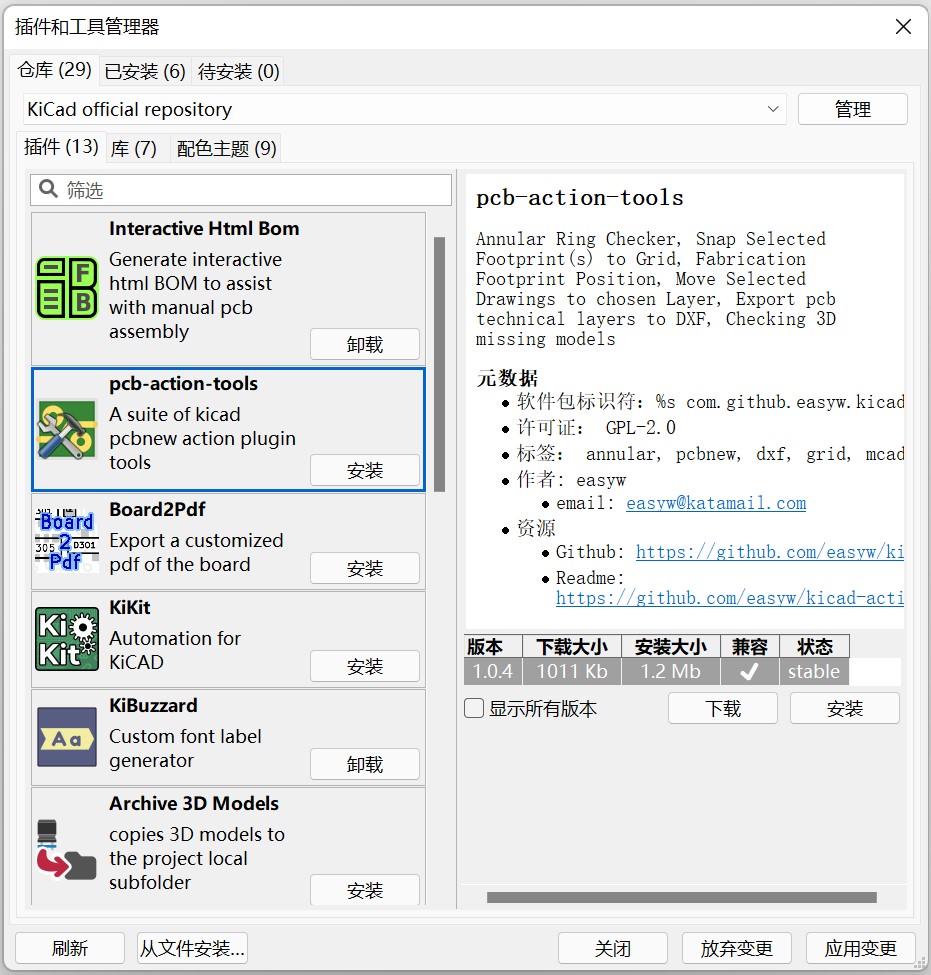Click the 安装大小 column header
The height and width of the screenshot is (975, 931).
670,647
